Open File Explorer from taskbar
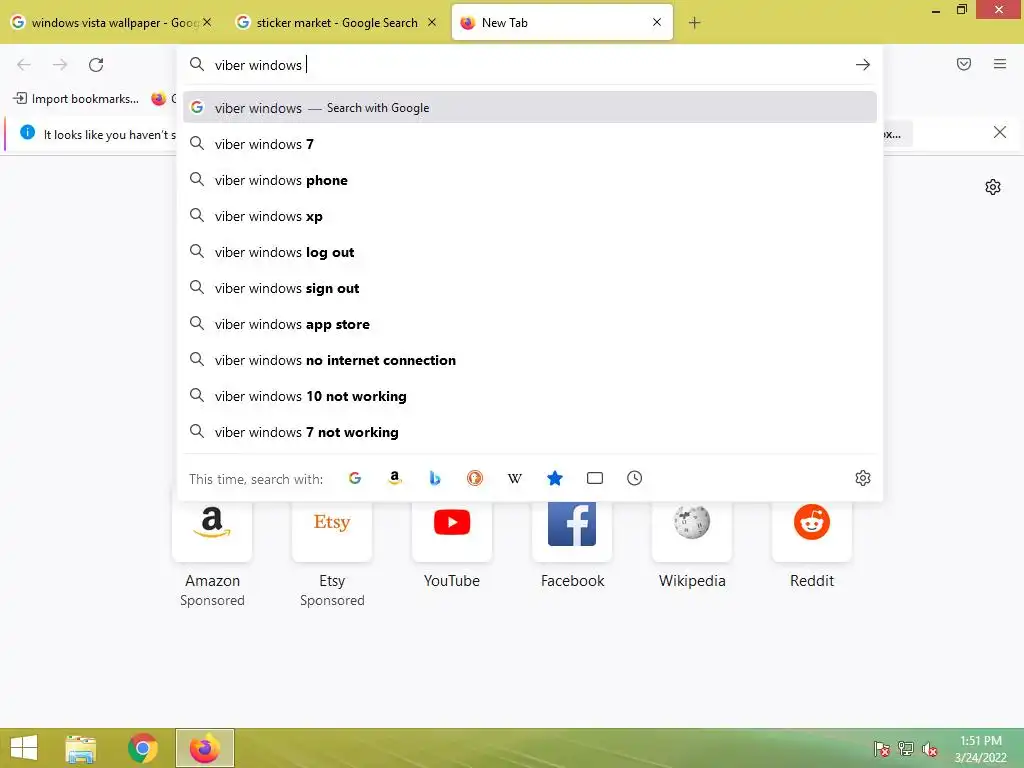This screenshot has height=768, width=1024. [80, 748]
